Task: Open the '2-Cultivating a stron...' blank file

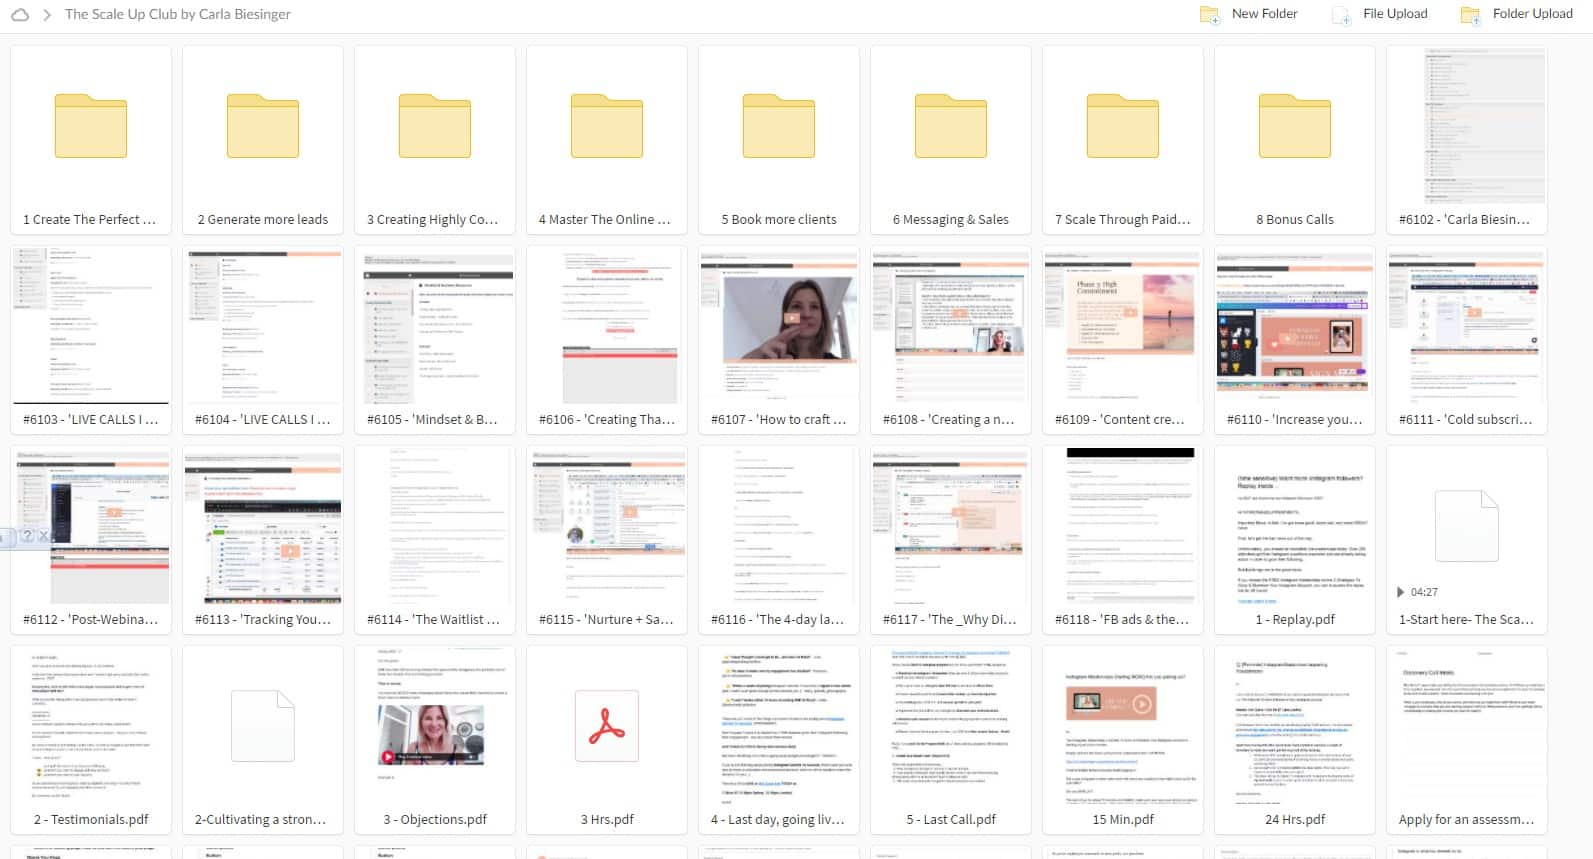Action: click(x=262, y=726)
